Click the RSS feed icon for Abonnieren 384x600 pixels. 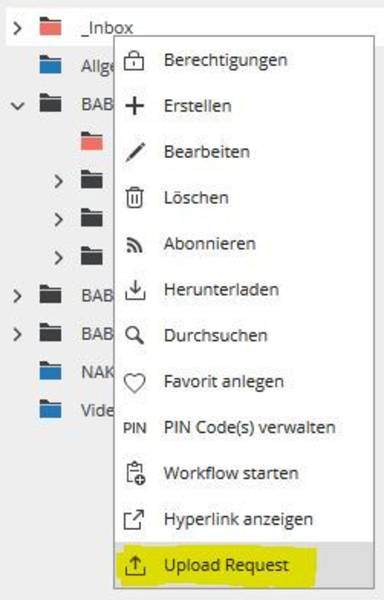tap(135, 245)
